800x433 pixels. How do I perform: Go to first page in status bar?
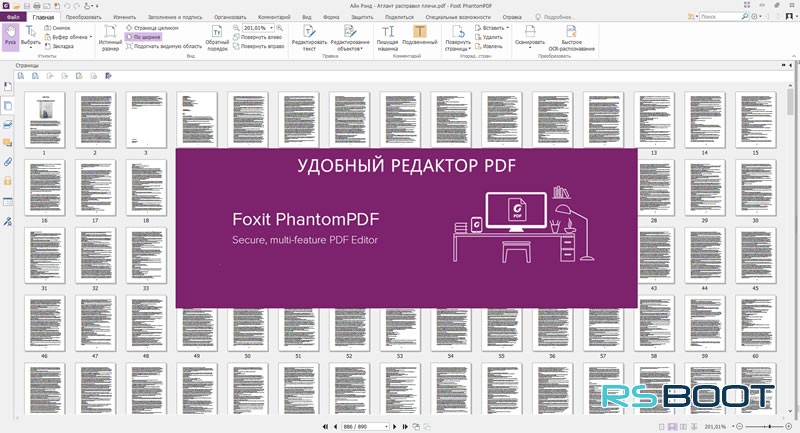pos(326,426)
